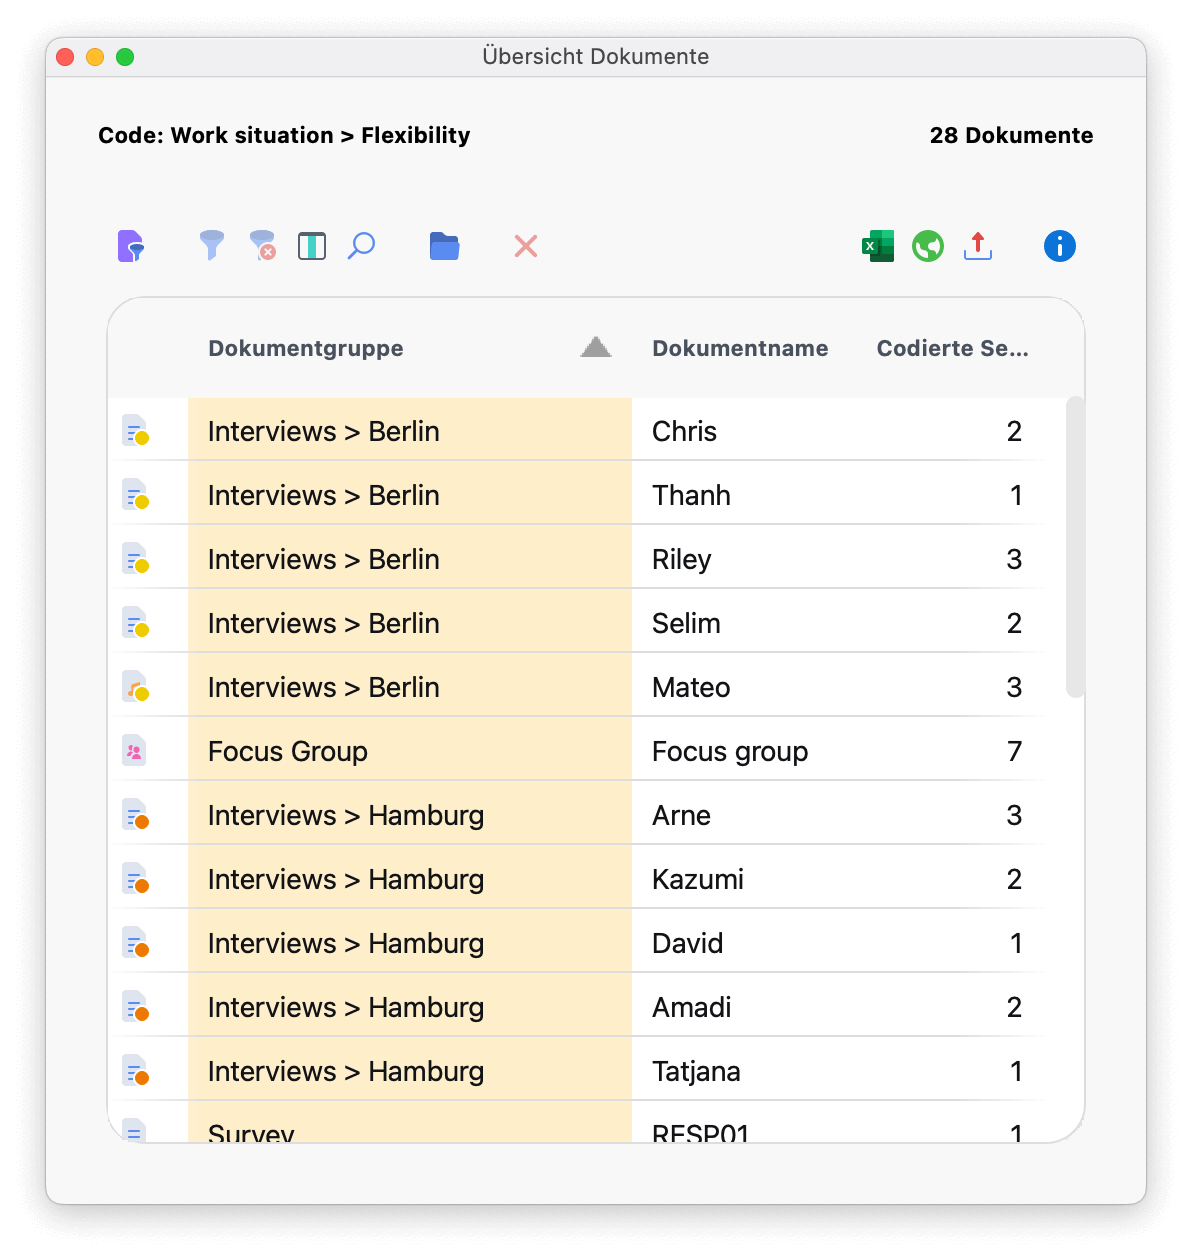Sort by the Codierte Se... column header
The height and width of the screenshot is (1258, 1192).
coord(952,348)
